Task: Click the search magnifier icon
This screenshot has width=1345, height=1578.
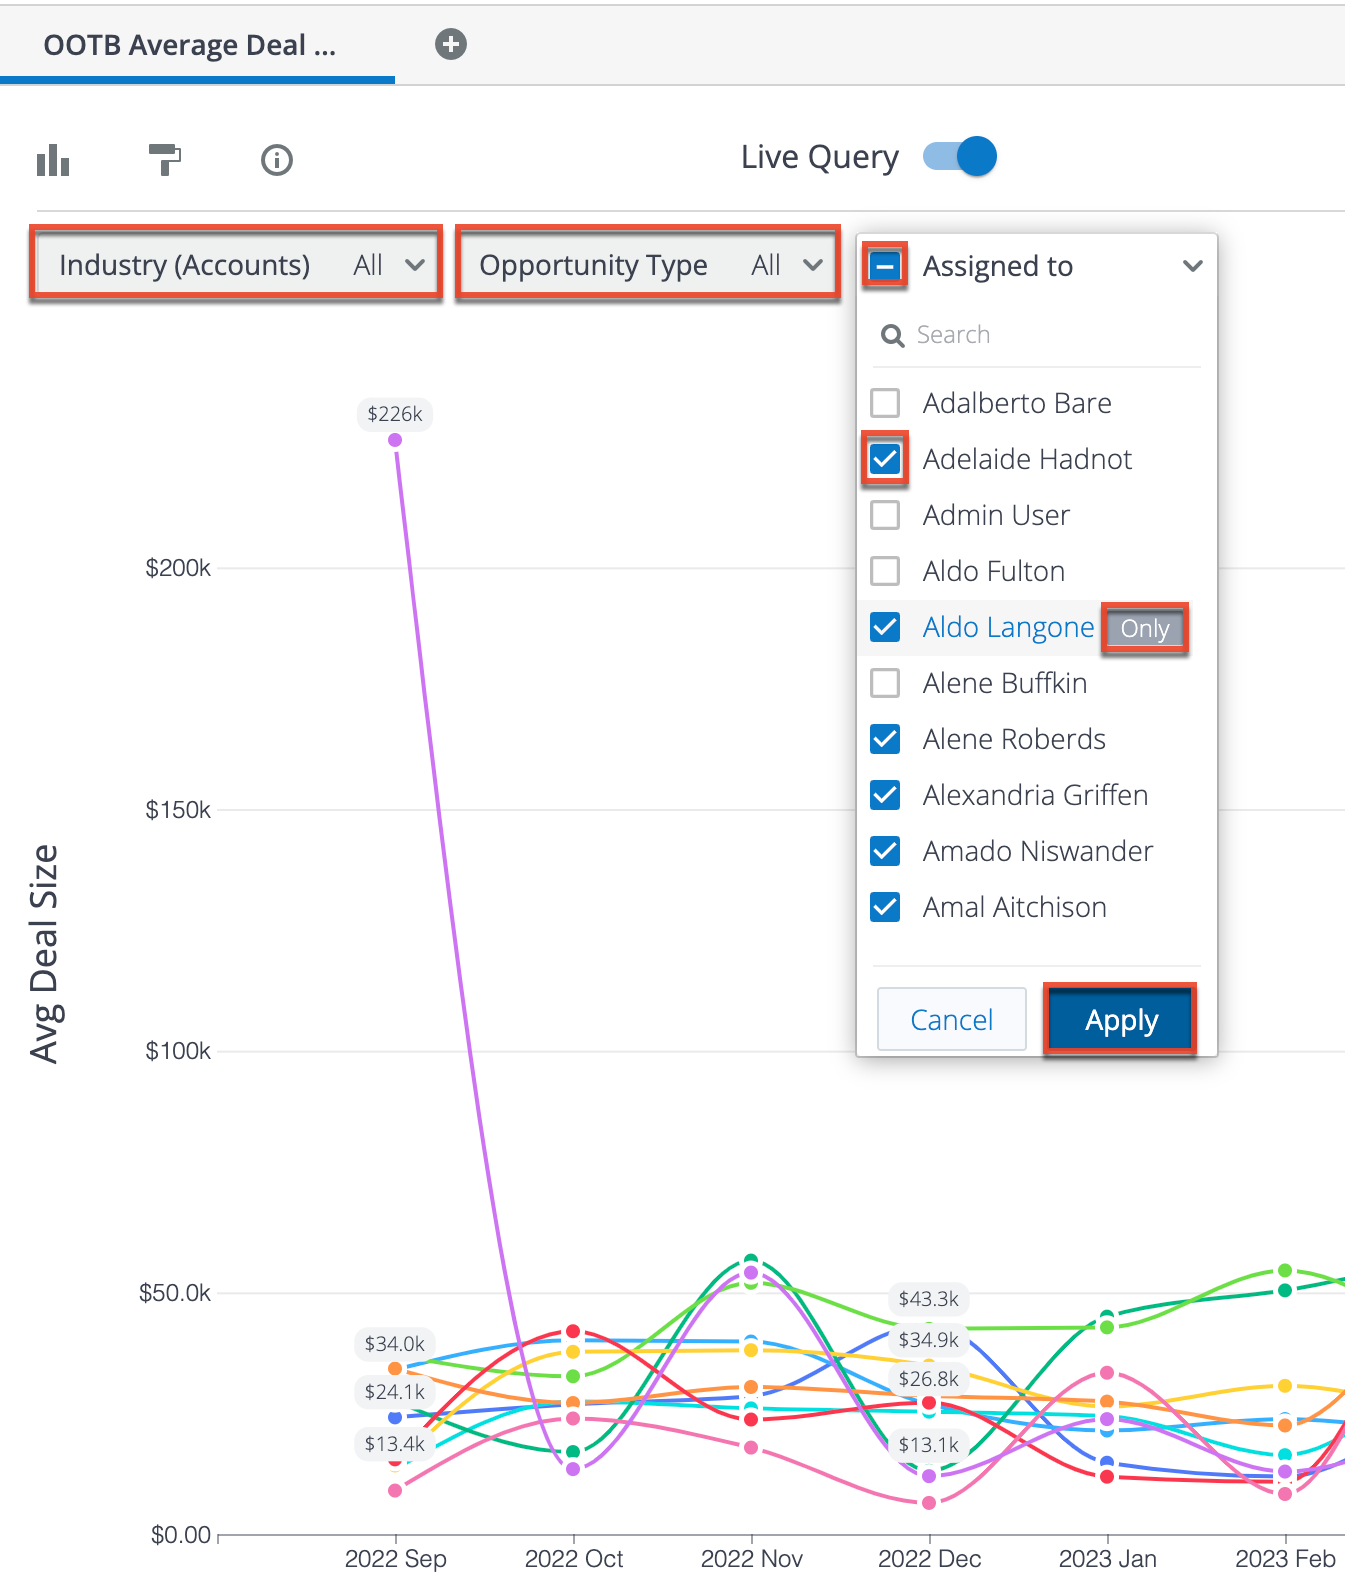Action: [x=892, y=336]
